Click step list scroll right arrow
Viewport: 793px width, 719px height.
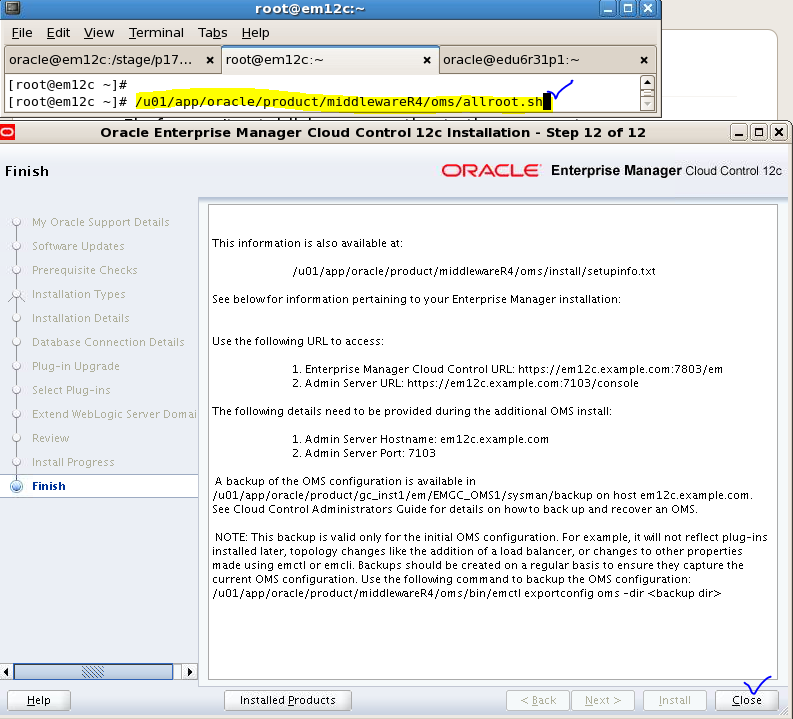[x=190, y=672]
